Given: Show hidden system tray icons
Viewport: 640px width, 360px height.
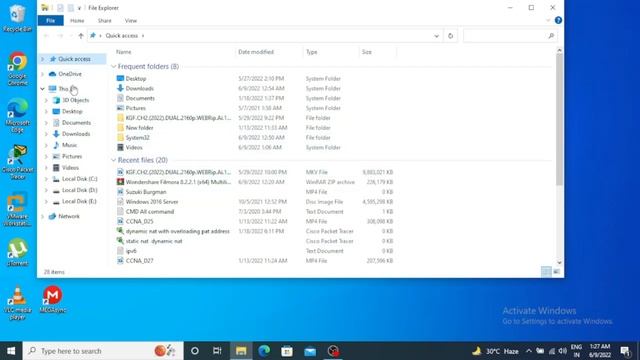Looking at the screenshot, I should coord(529,351).
